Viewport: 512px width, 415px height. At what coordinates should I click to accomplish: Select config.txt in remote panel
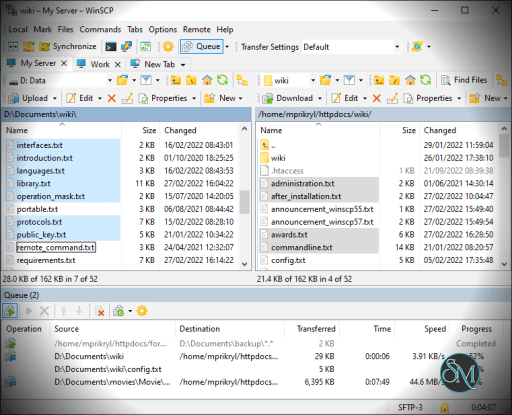288,260
